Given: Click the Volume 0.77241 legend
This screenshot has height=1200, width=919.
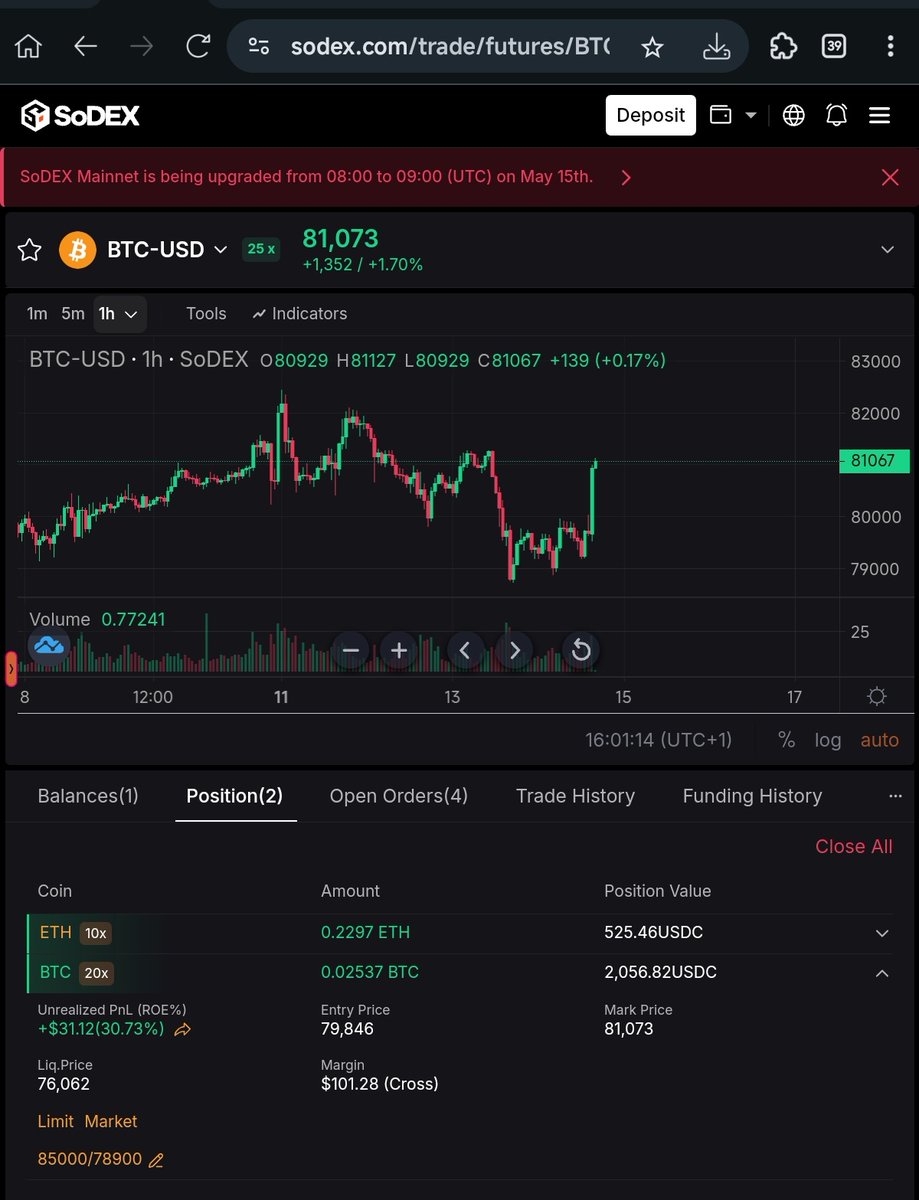Looking at the screenshot, I should pyautogui.click(x=97, y=619).
